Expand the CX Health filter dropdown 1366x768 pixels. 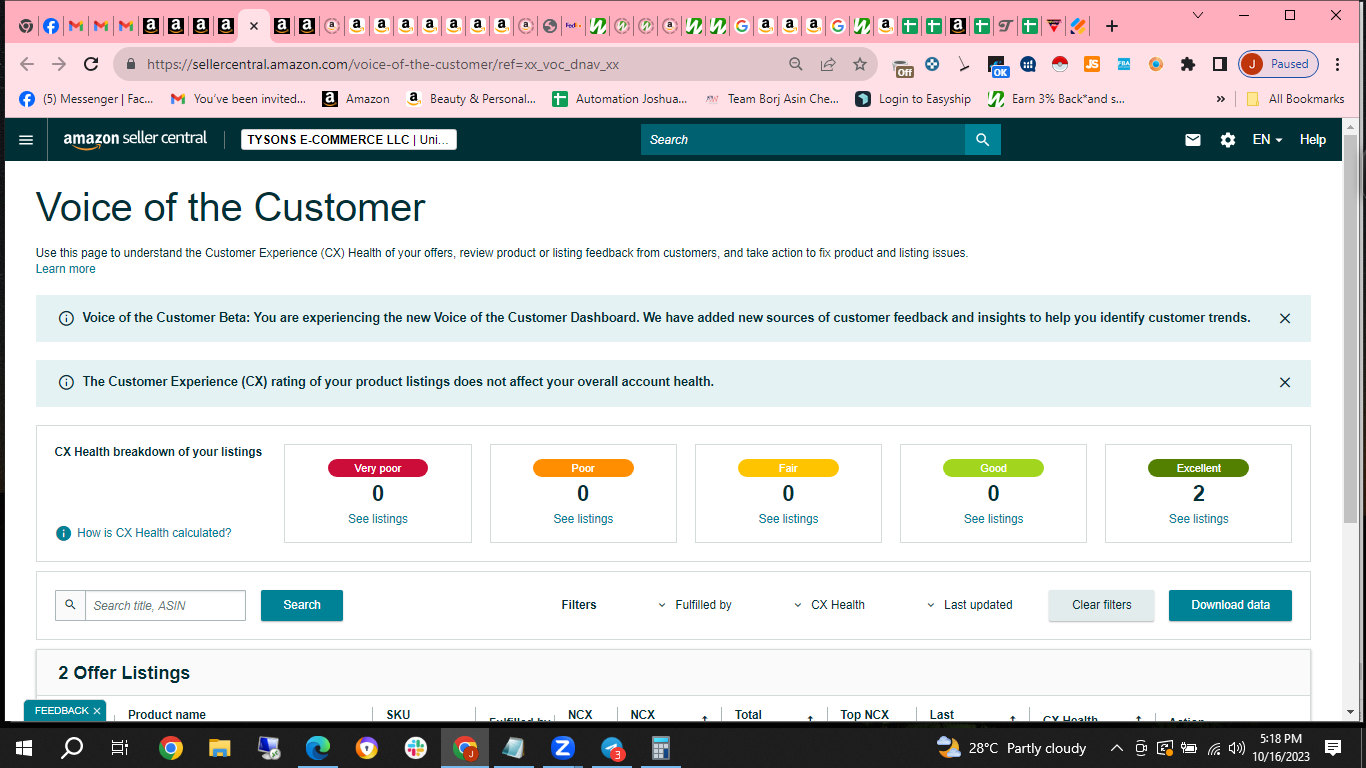tap(830, 605)
